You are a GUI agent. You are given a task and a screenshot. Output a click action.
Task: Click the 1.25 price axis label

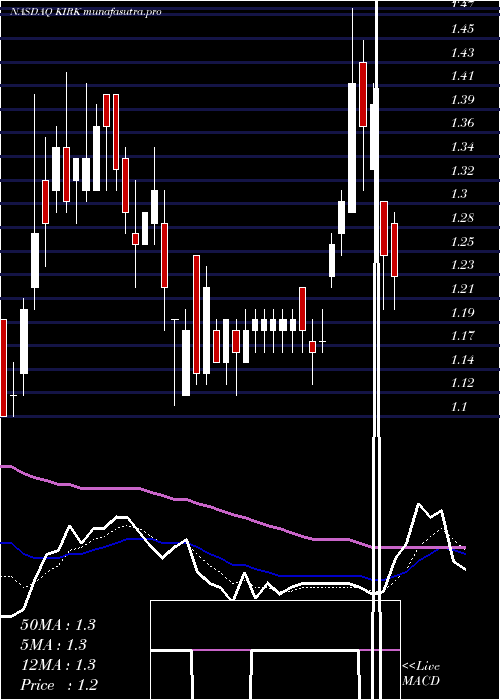click(462, 242)
